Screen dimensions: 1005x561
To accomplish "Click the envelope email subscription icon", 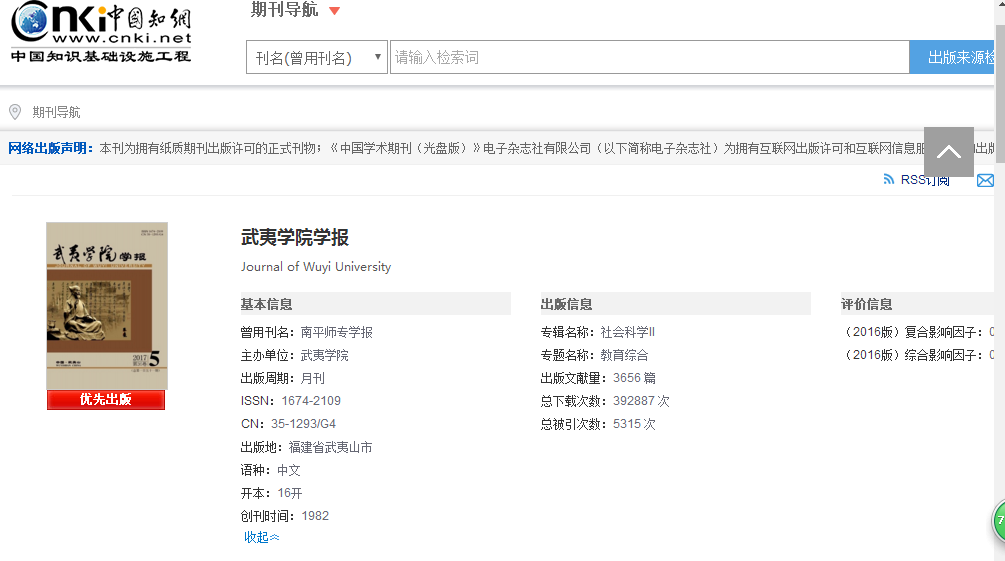I will [985, 181].
